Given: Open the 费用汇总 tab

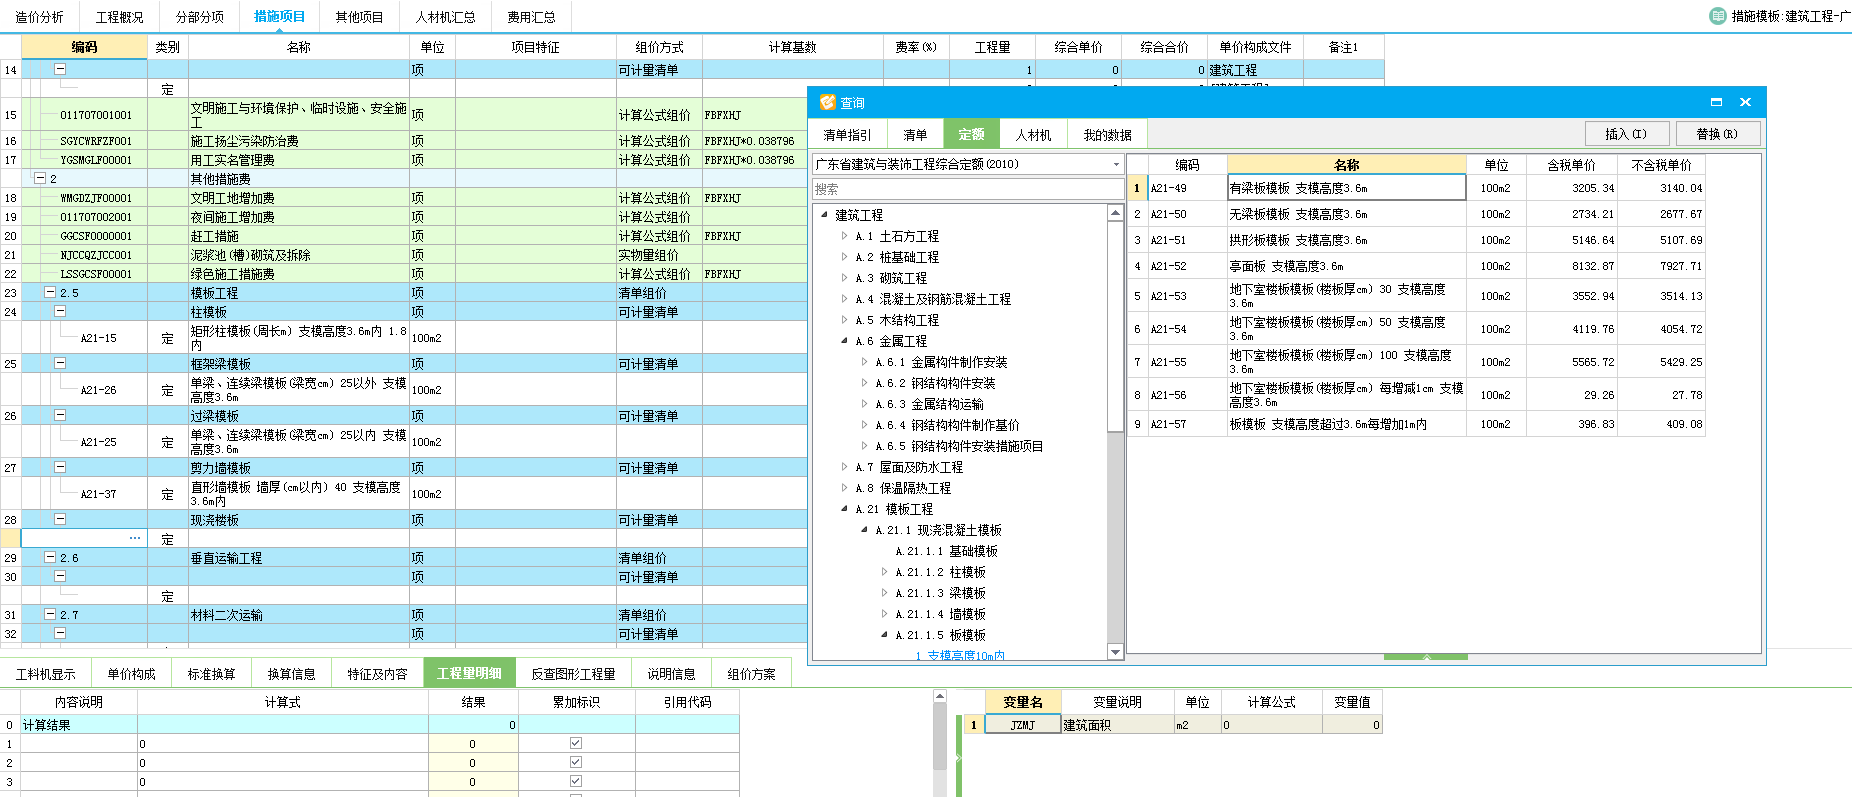Looking at the screenshot, I should pyautogui.click(x=531, y=17).
